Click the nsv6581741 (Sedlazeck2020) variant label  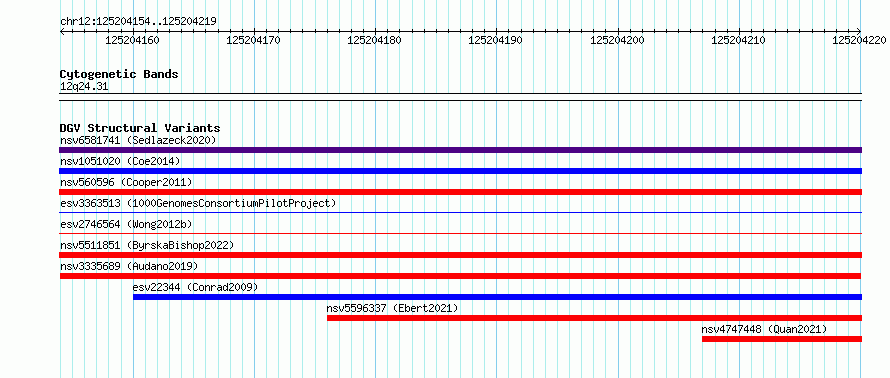[x=138, y=140]
